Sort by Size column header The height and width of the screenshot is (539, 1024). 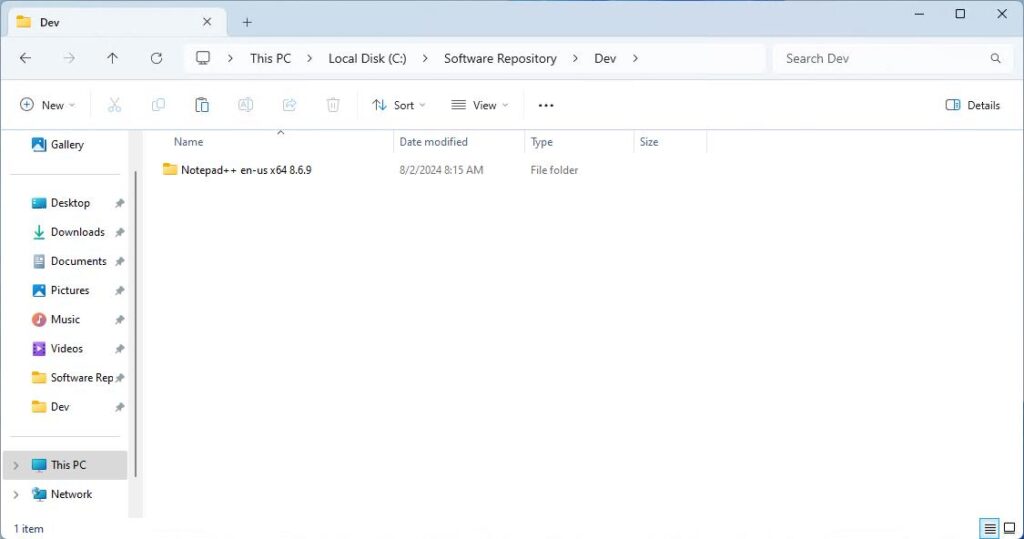(x=670, y=142)
